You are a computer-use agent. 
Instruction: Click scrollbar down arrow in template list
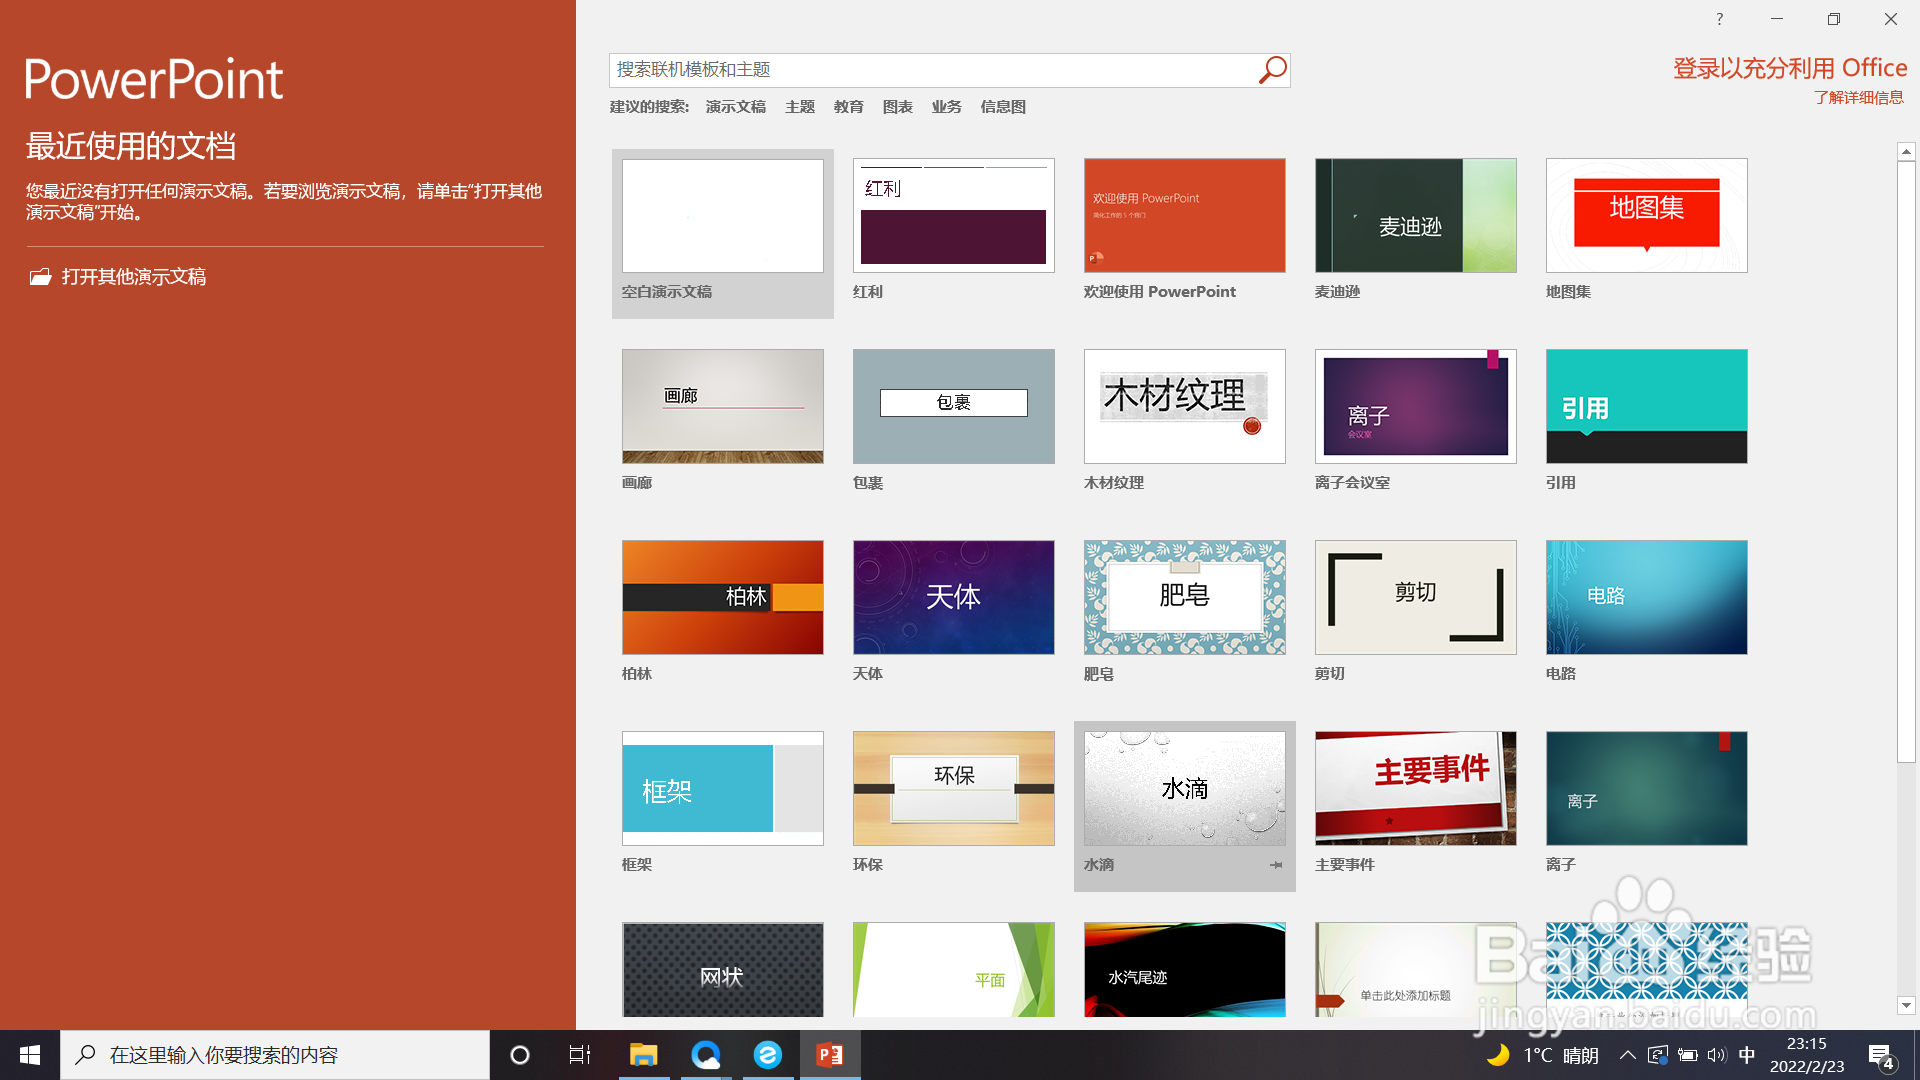[1906, 1005]
